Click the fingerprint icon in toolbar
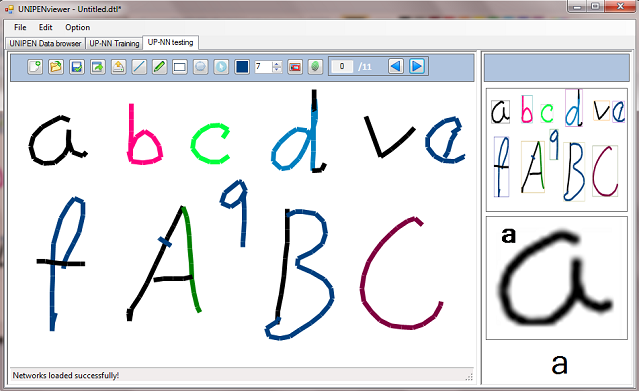The height and width of the screenshot is (391, 639). tap(315, 66)
